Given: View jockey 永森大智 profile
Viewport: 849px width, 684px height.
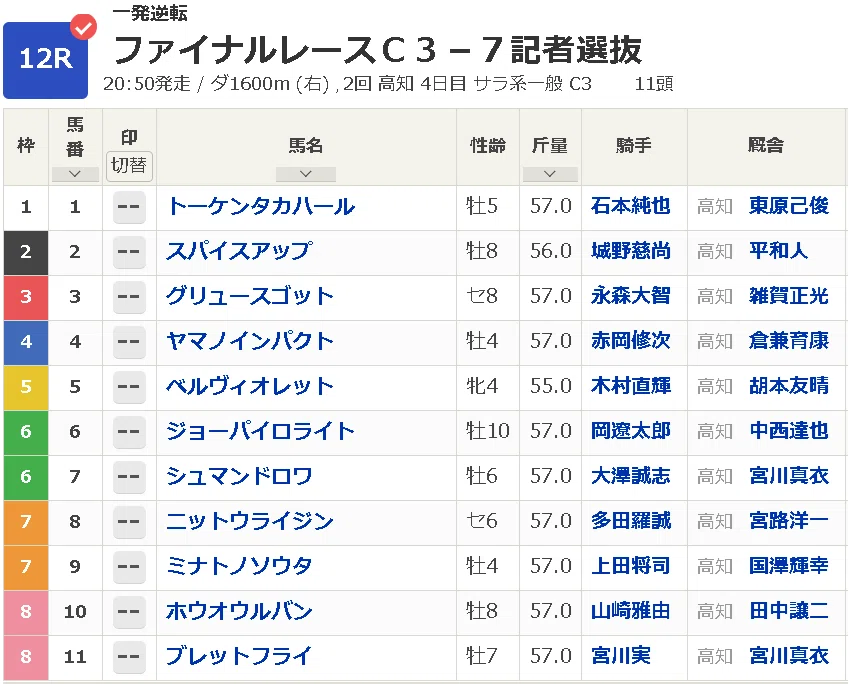Looking at the screenshot, I should click(631, 296).
